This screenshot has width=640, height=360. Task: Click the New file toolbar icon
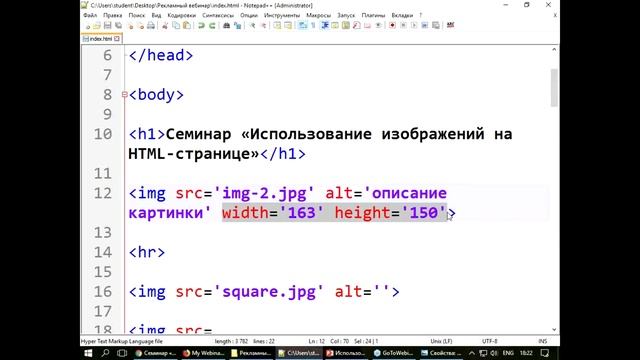87,26
